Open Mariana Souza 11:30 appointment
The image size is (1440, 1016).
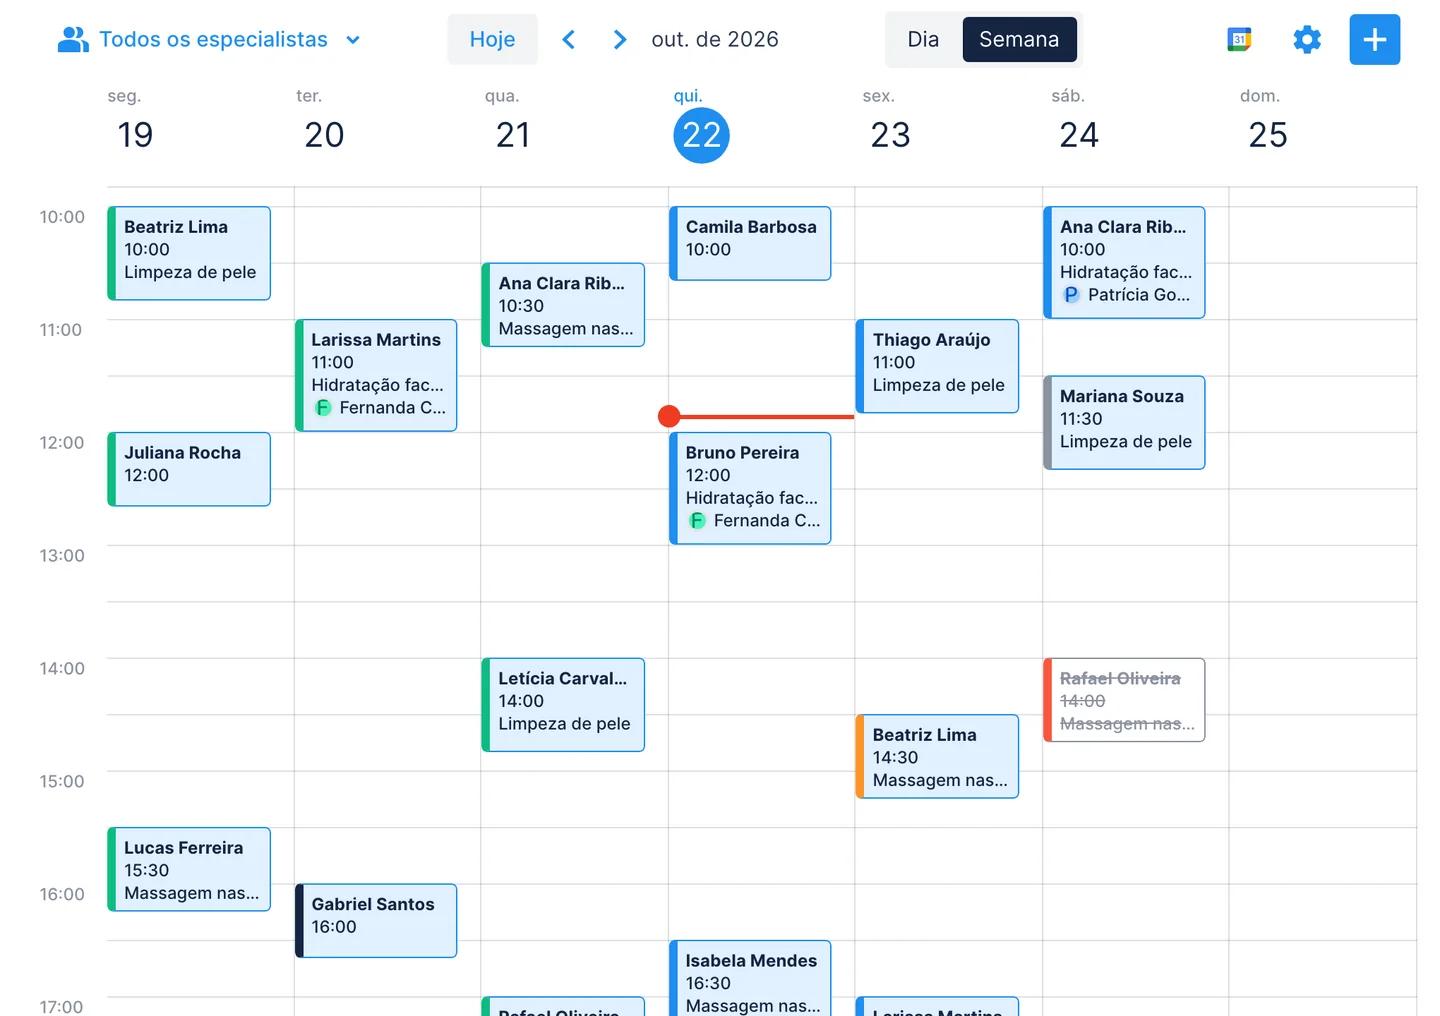tap(1124, 422)
